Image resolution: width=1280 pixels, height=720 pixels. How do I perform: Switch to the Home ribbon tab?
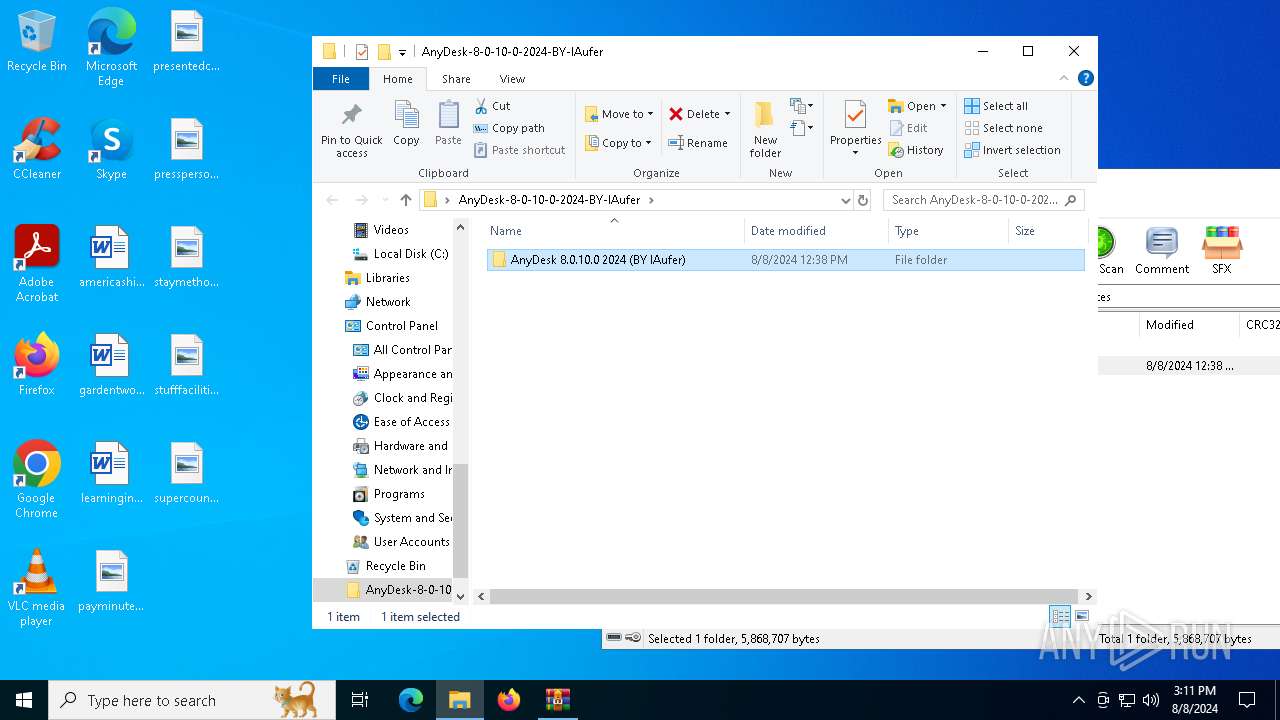coord(397,79)
